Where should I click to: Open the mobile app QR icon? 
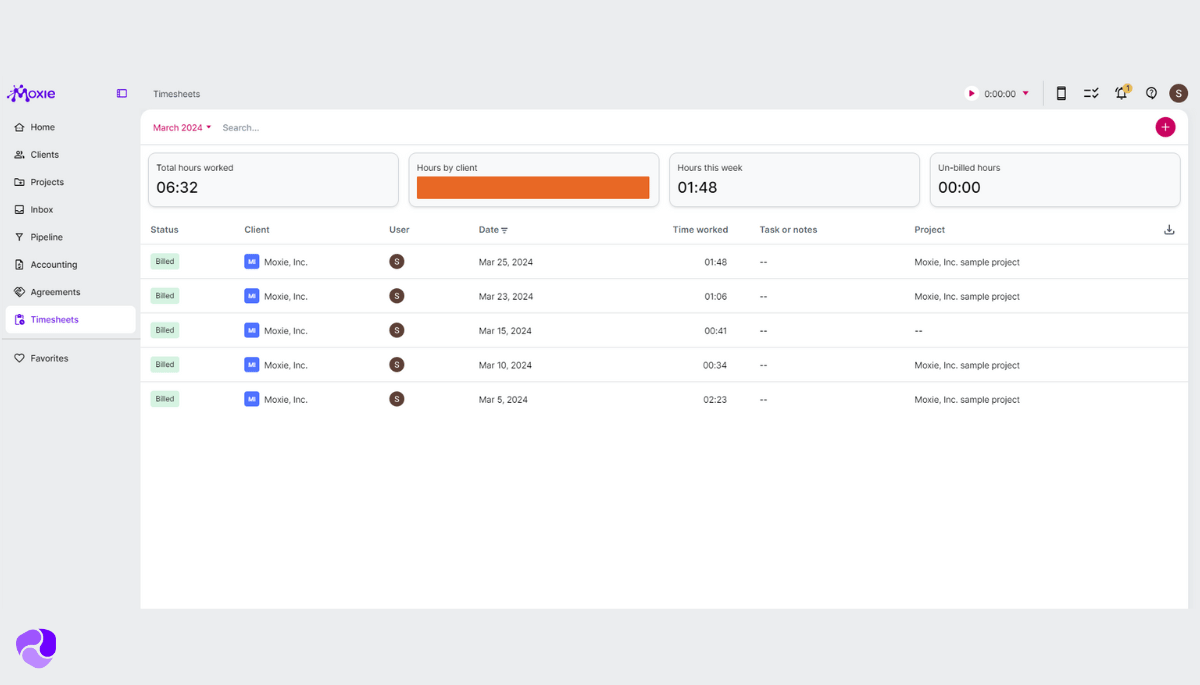(x=1061, y=92)
